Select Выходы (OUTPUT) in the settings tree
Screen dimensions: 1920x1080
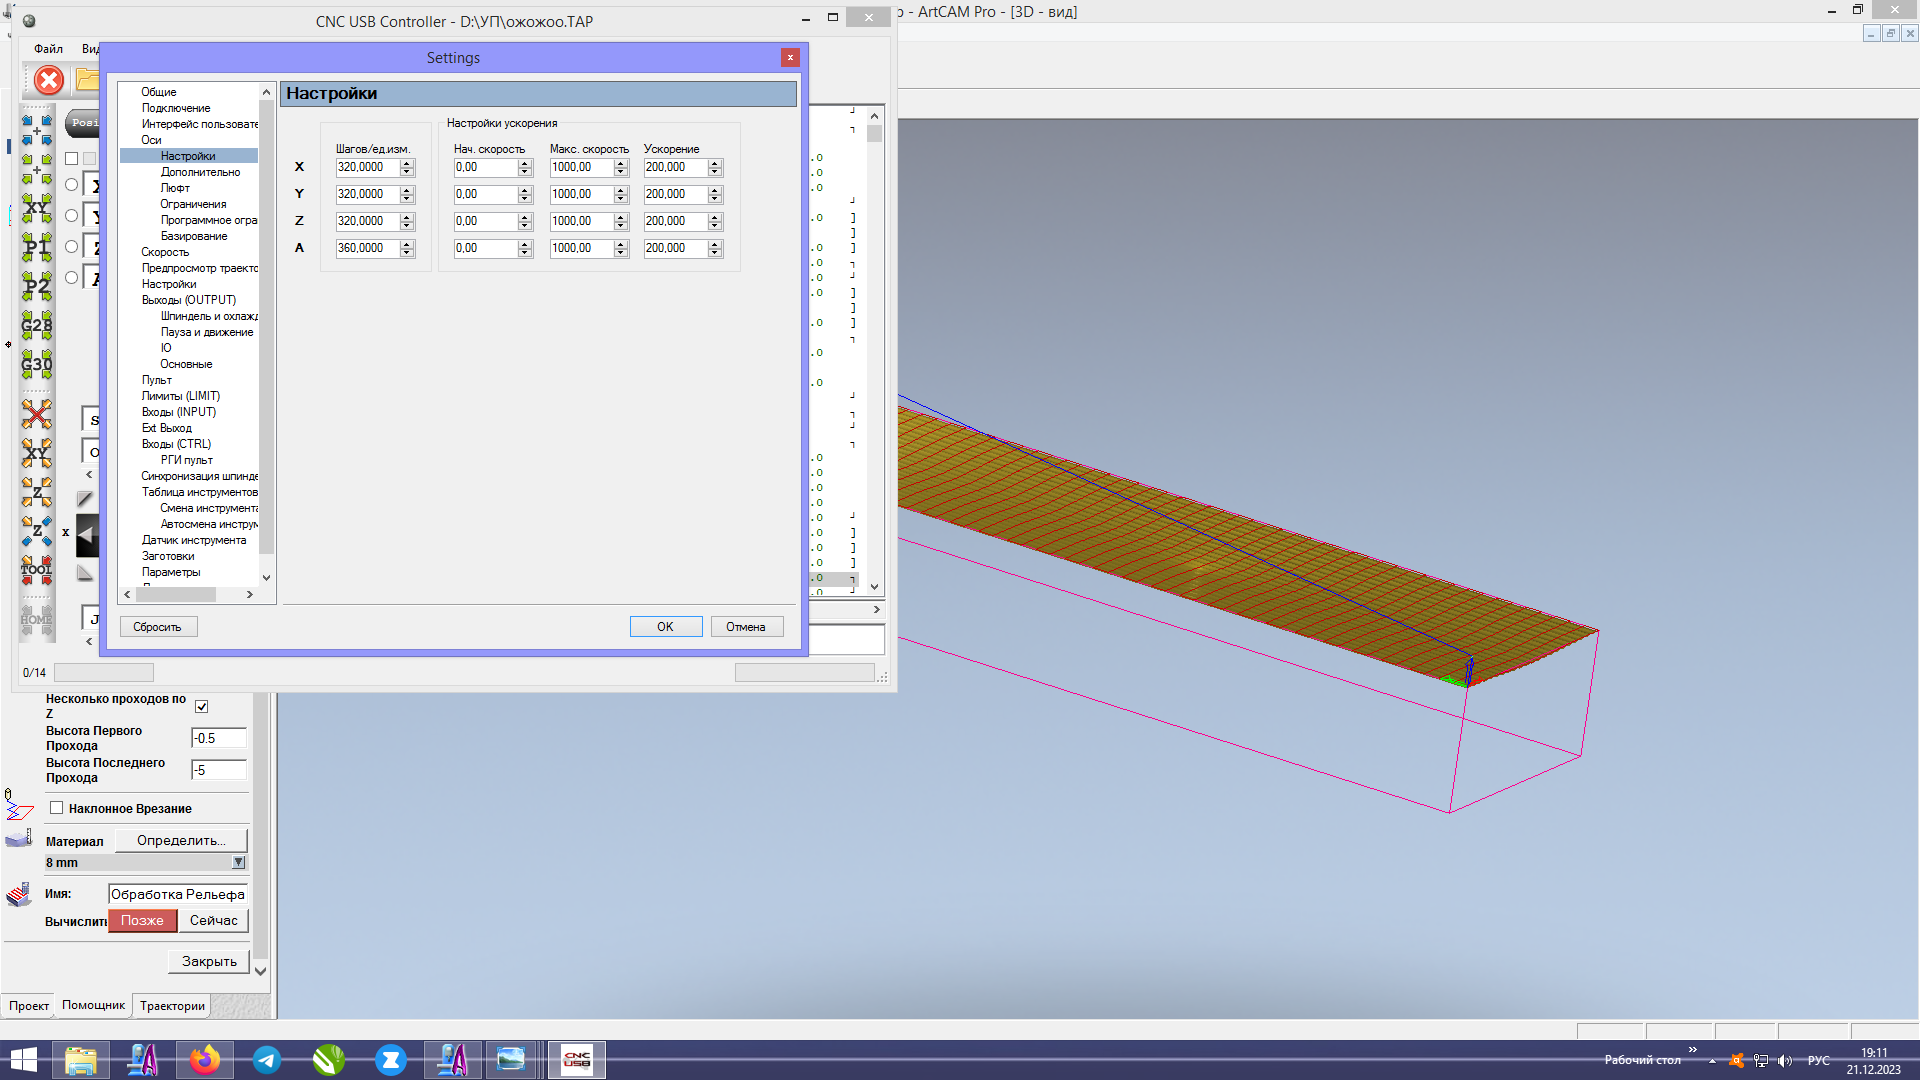(x=188, y=300)
